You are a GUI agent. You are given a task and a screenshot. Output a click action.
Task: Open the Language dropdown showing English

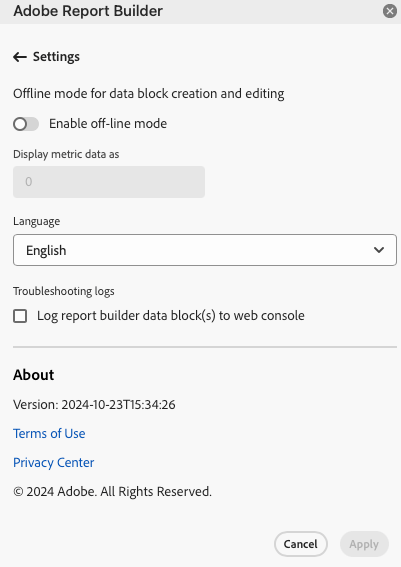point(205,250)
